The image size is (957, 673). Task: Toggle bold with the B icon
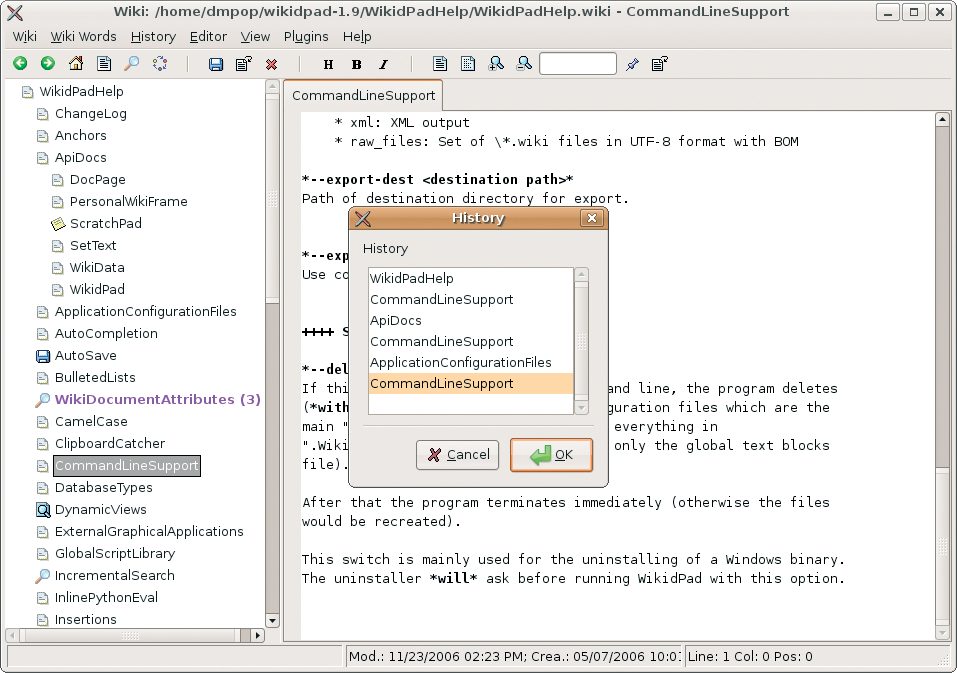[356, 65]
